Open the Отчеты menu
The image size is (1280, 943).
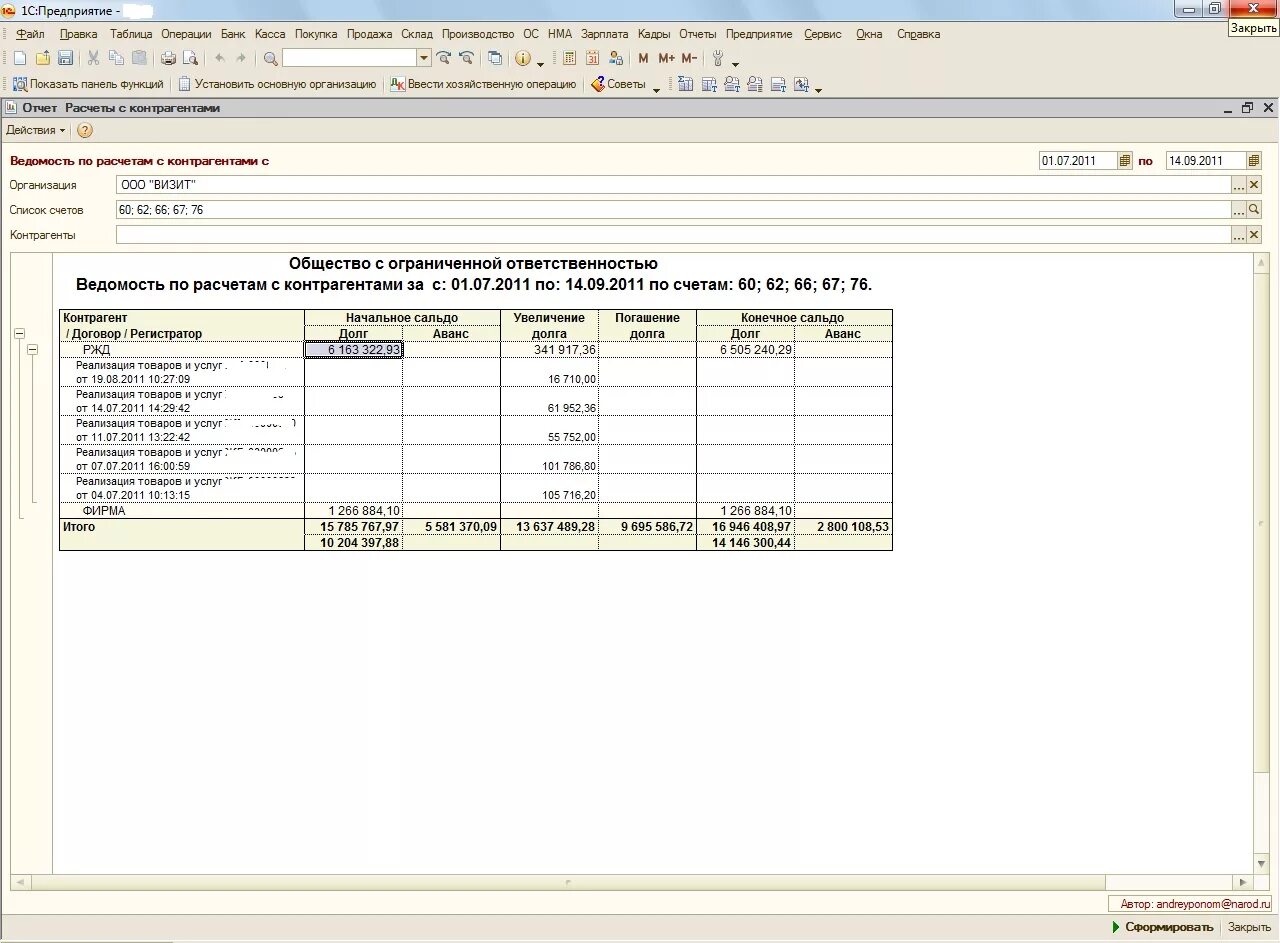coord(698,34)
